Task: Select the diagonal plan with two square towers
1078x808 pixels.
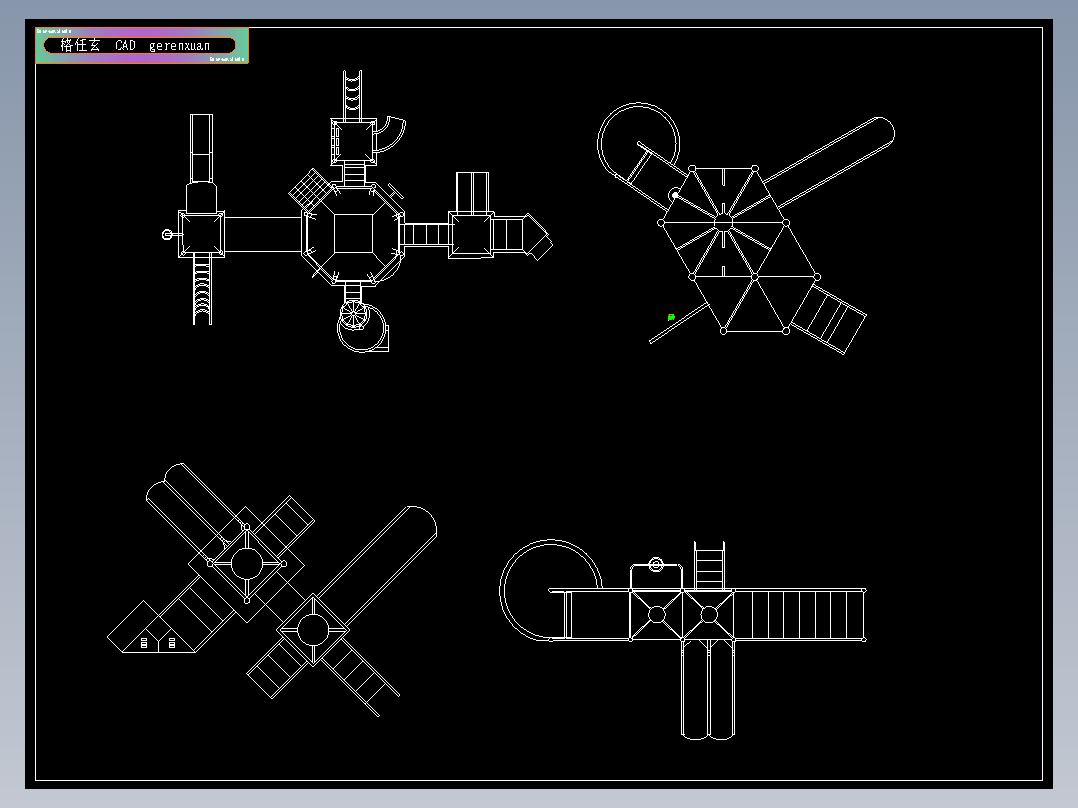Action: [272, 590]
